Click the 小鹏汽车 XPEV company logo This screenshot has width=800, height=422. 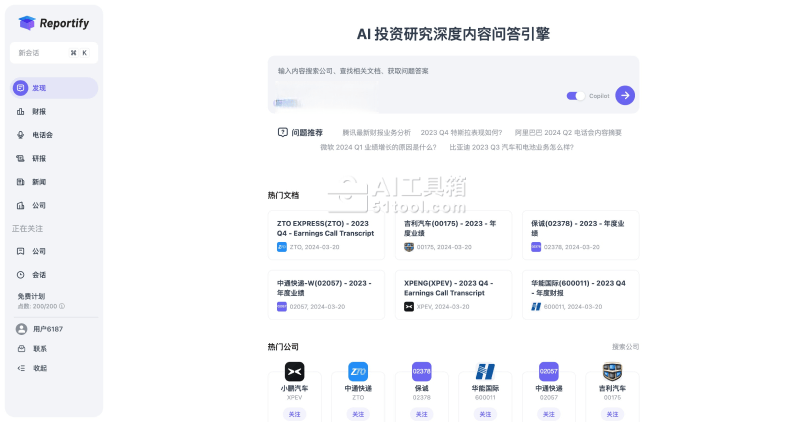(294, 372)
